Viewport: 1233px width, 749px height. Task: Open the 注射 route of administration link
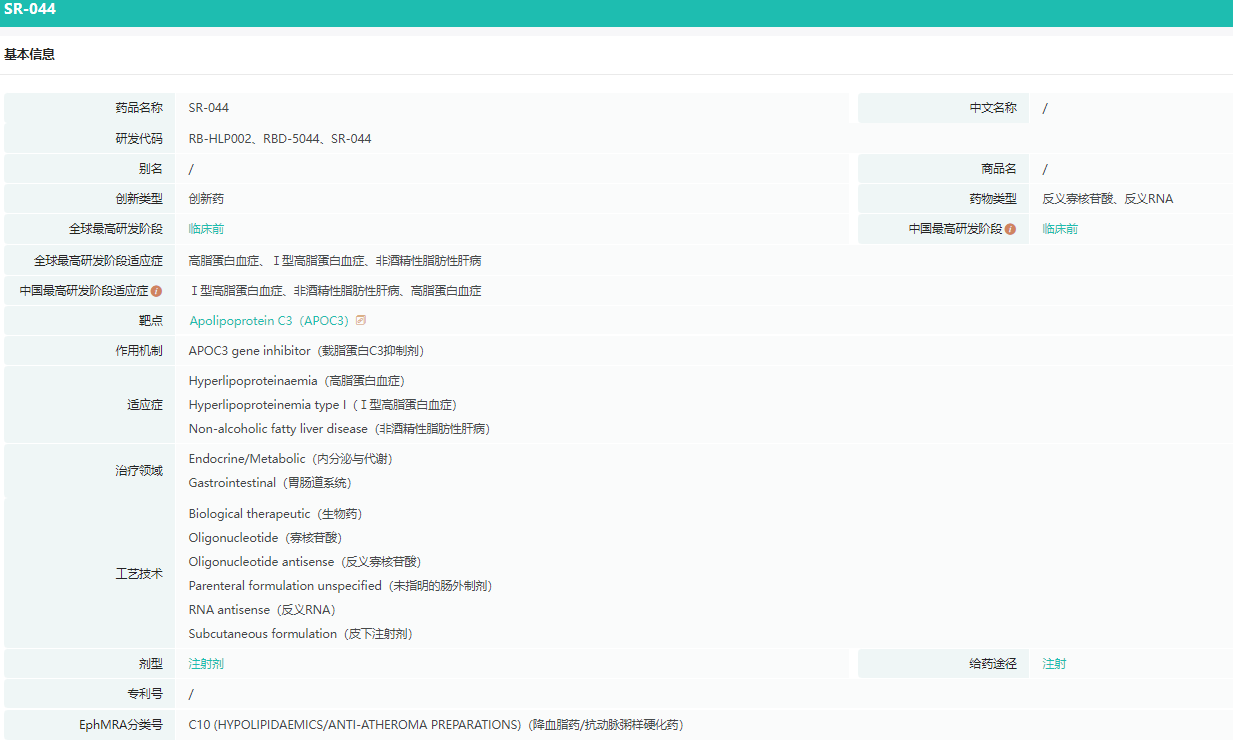(1054, 664)
